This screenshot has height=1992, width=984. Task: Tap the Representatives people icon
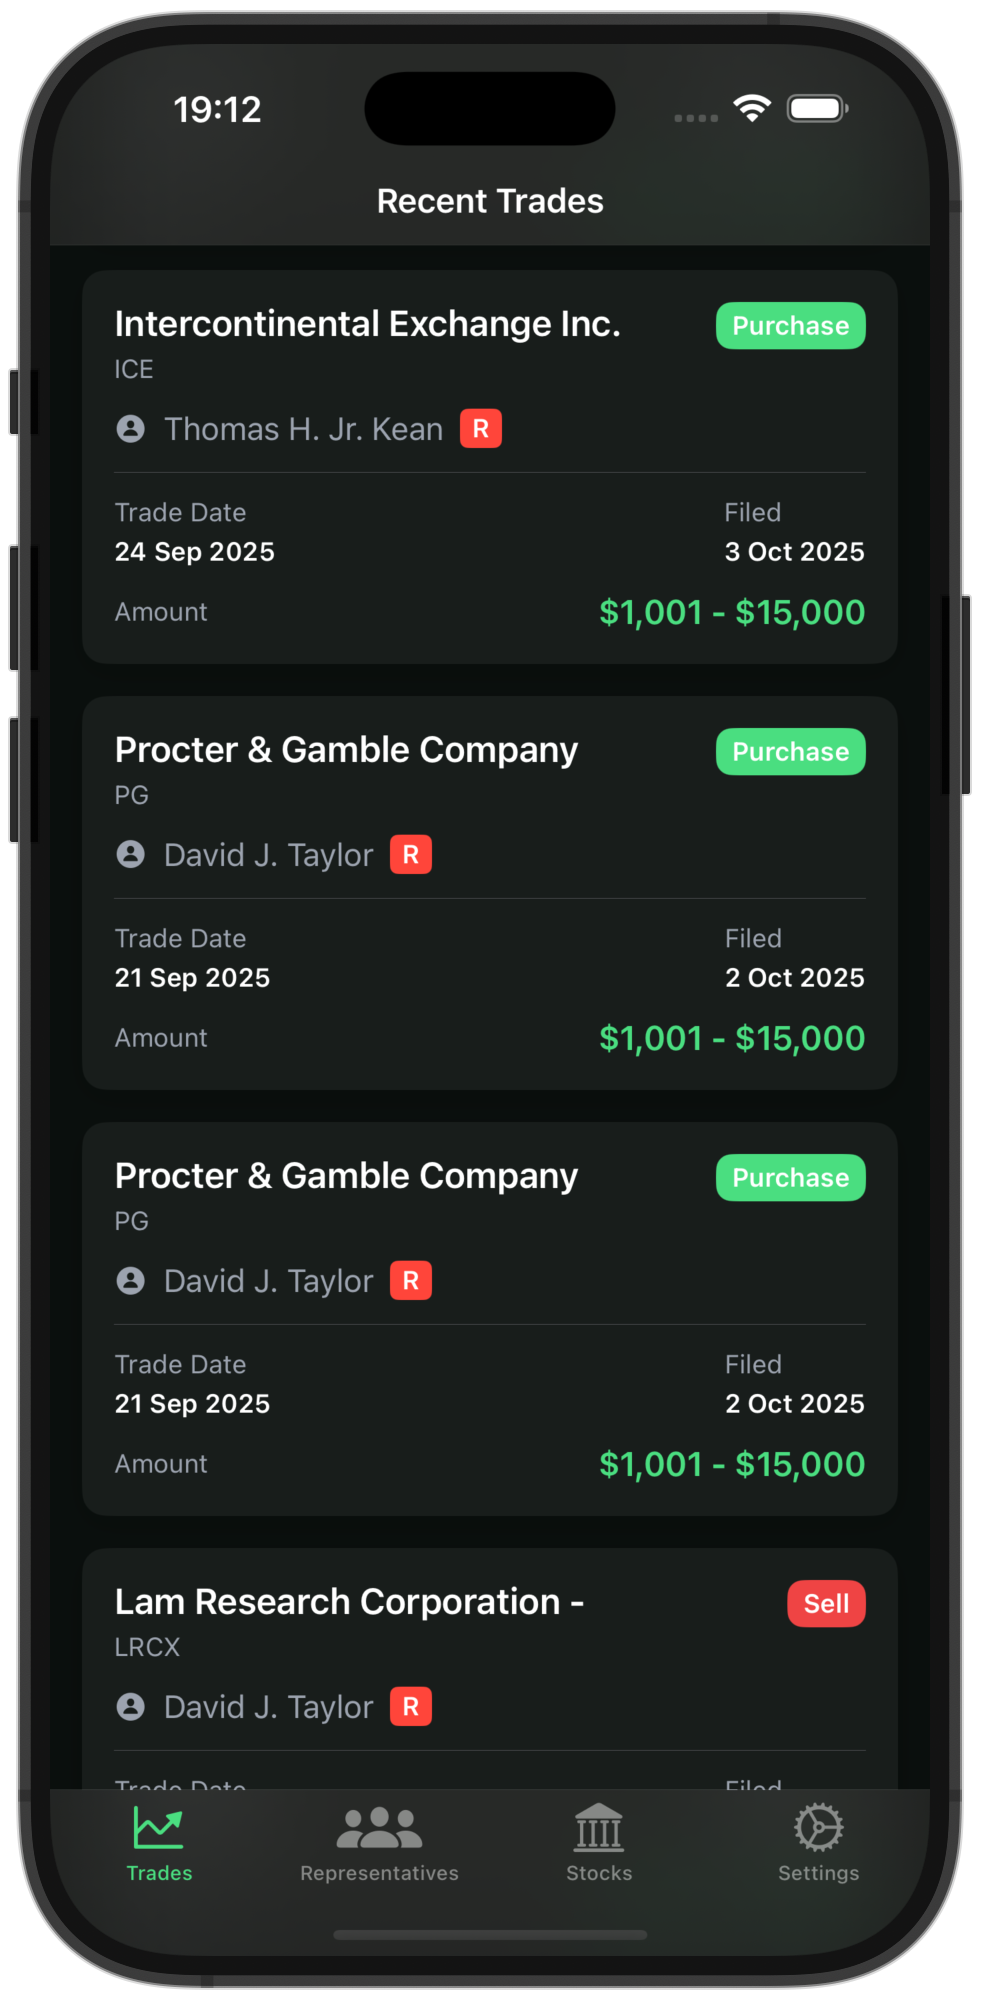pos(379,1829)
